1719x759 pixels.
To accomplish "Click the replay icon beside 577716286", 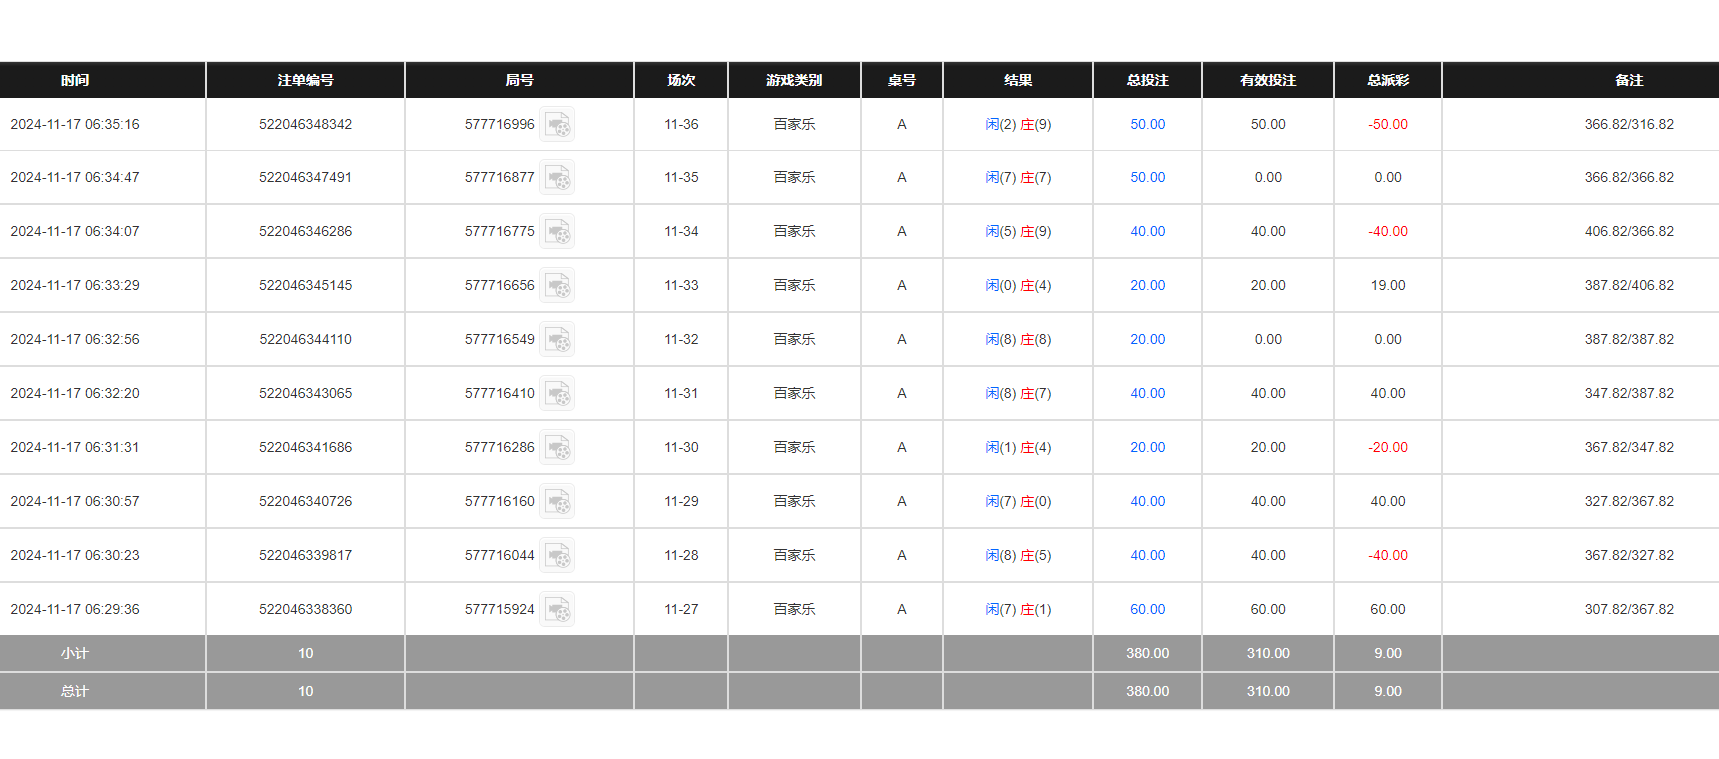I will 557,448.
